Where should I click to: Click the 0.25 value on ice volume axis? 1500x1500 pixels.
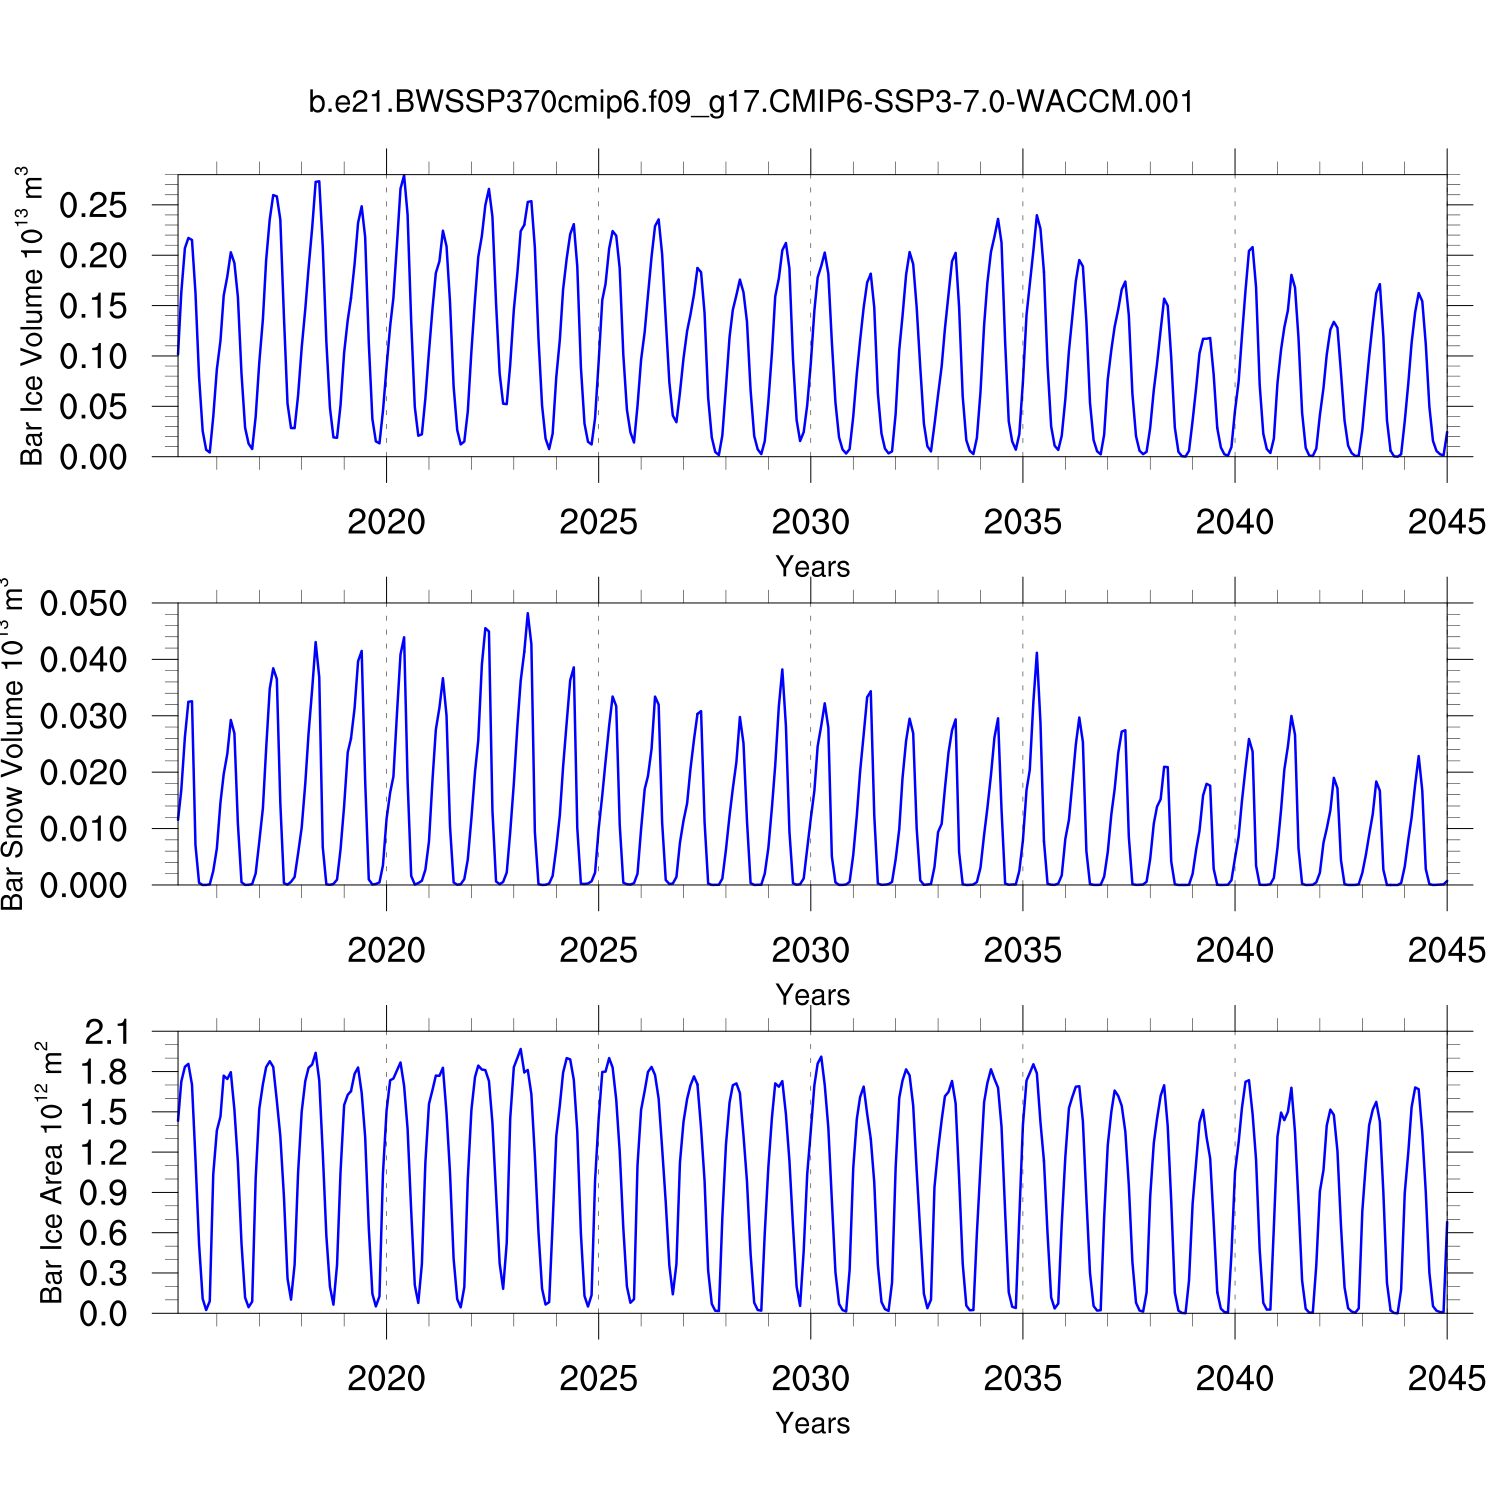point(94,206)
